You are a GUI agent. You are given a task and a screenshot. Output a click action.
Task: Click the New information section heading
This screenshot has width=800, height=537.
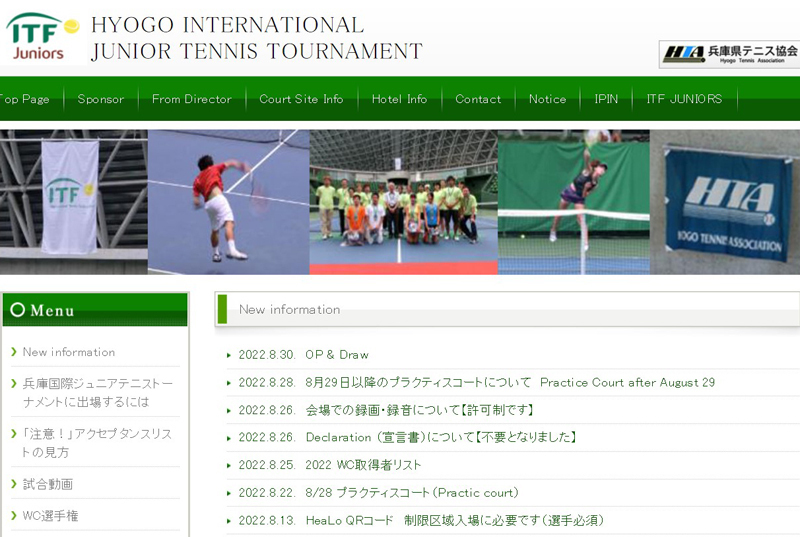[289, 310]
